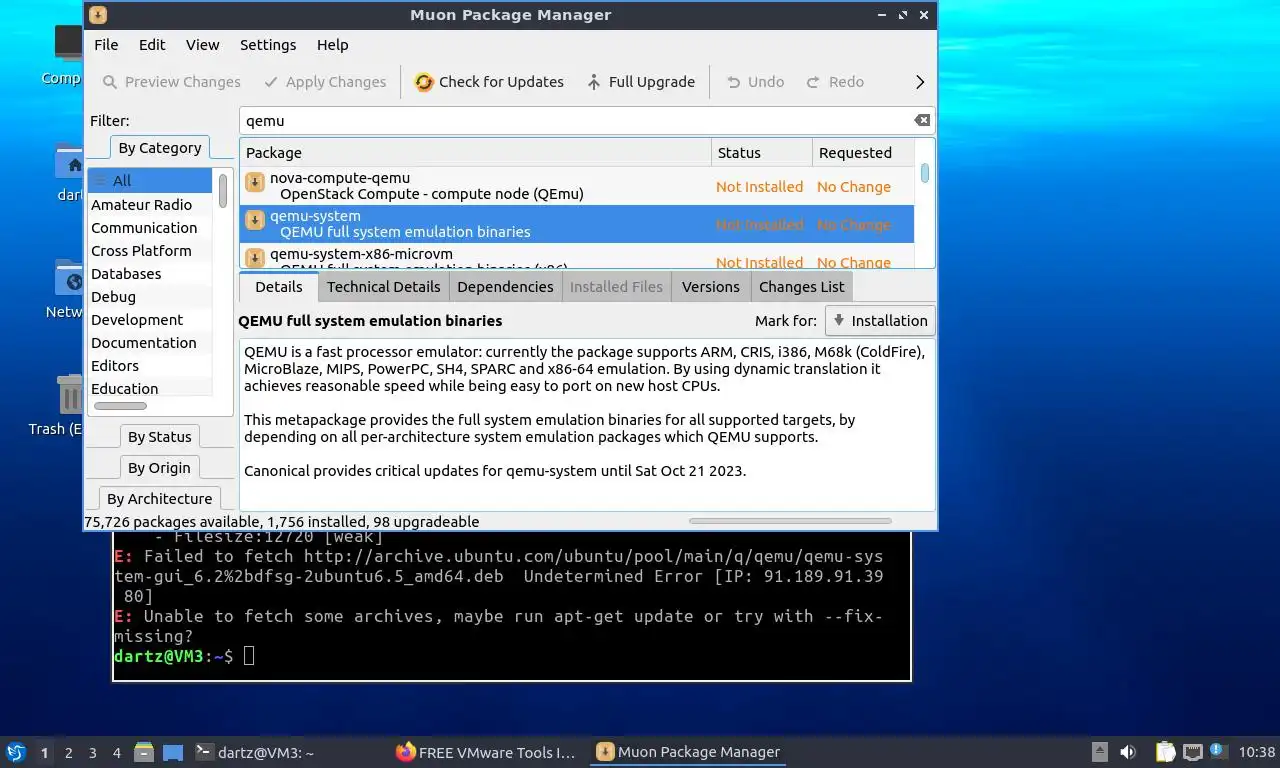The height and width of the screenshot is (768, 1280).
Task: Click Apply Changes in the toolbar
Action: click(325, 82)
